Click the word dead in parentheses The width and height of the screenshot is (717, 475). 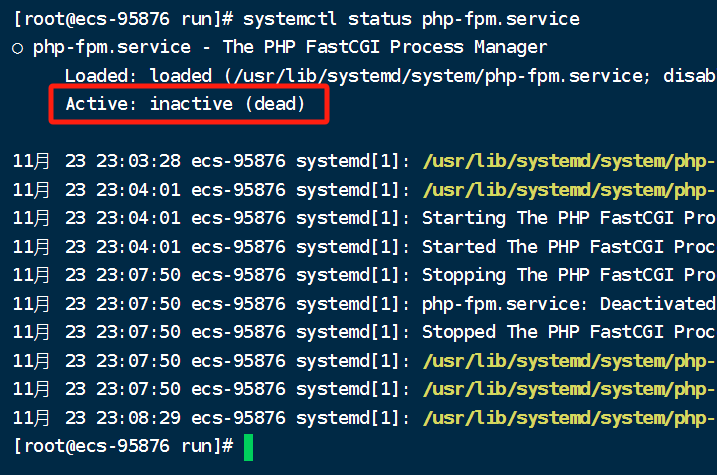pos(275,104)
